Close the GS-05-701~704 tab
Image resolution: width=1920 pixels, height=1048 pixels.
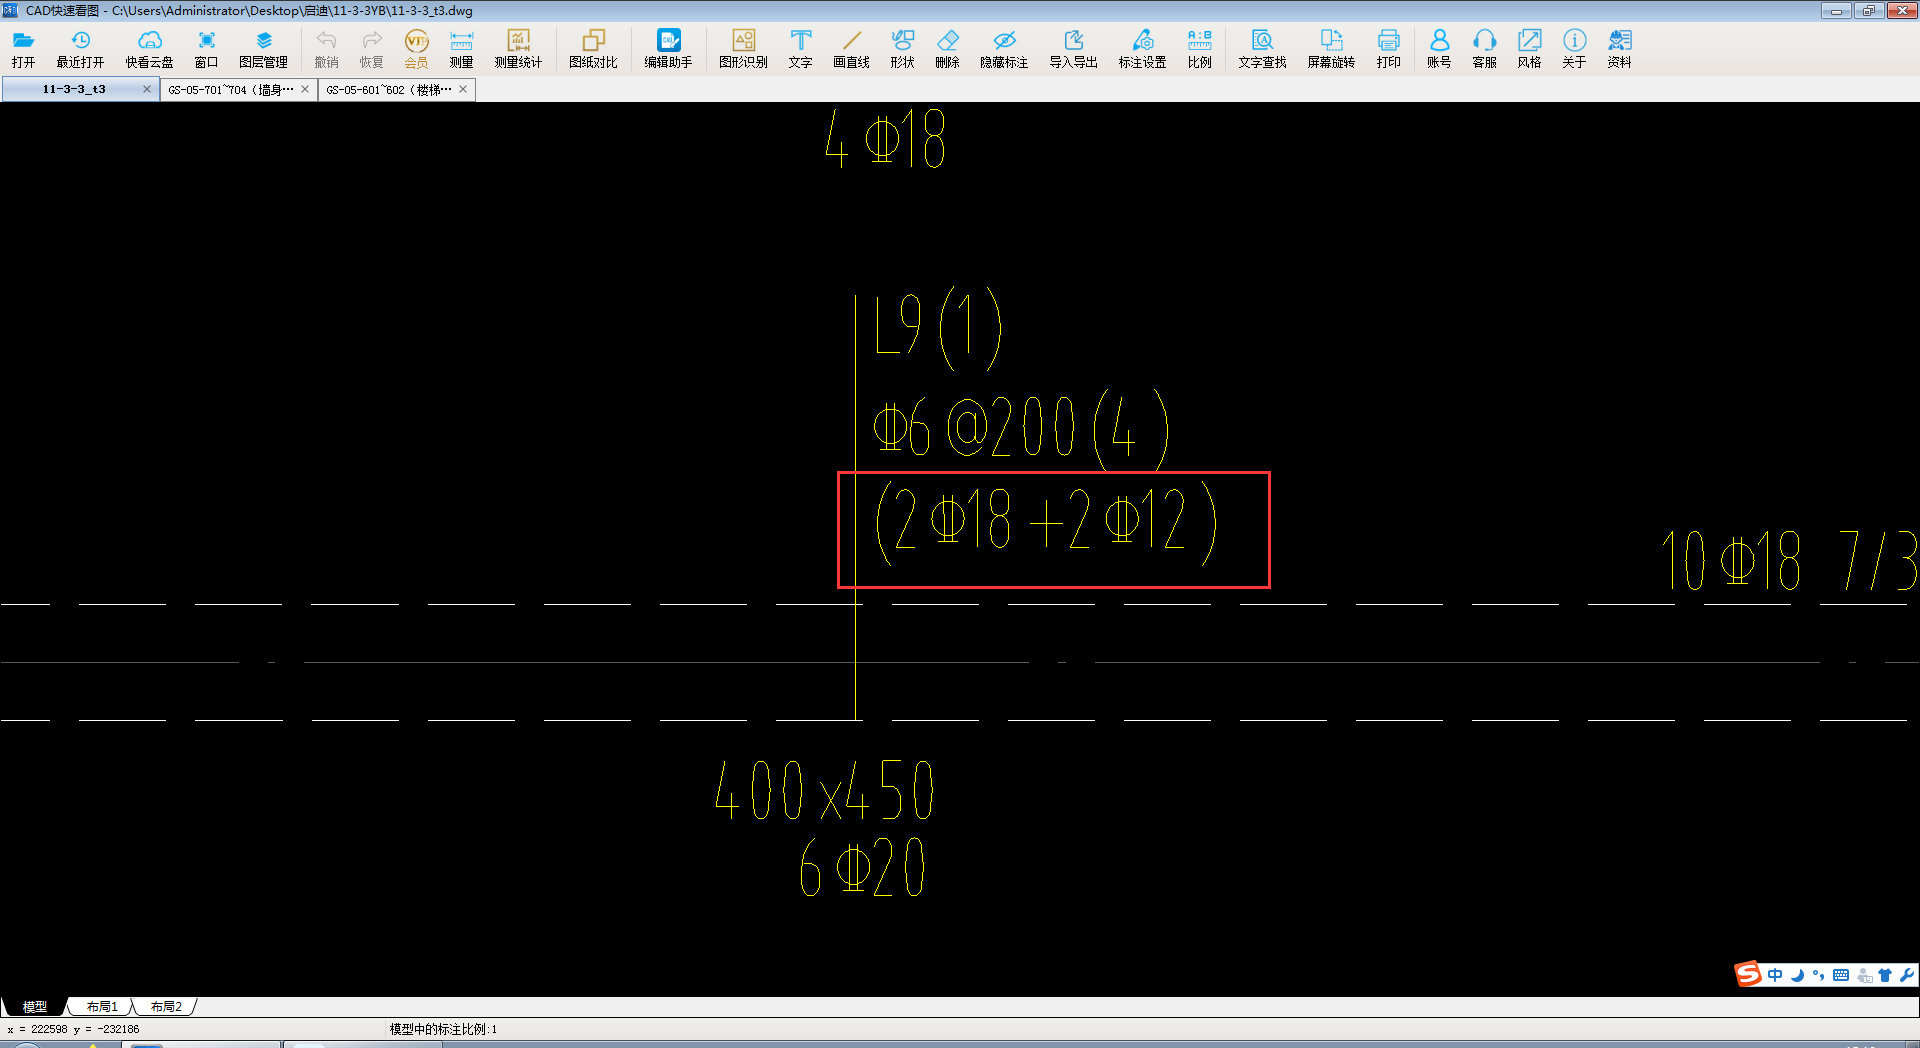[x=305, y=89]
